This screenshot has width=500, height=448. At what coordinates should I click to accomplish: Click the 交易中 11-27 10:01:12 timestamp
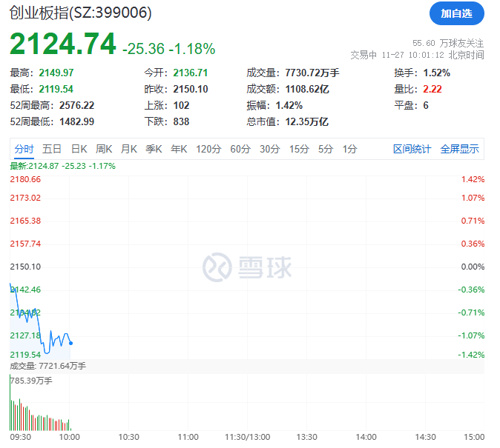tap(417, 55)
